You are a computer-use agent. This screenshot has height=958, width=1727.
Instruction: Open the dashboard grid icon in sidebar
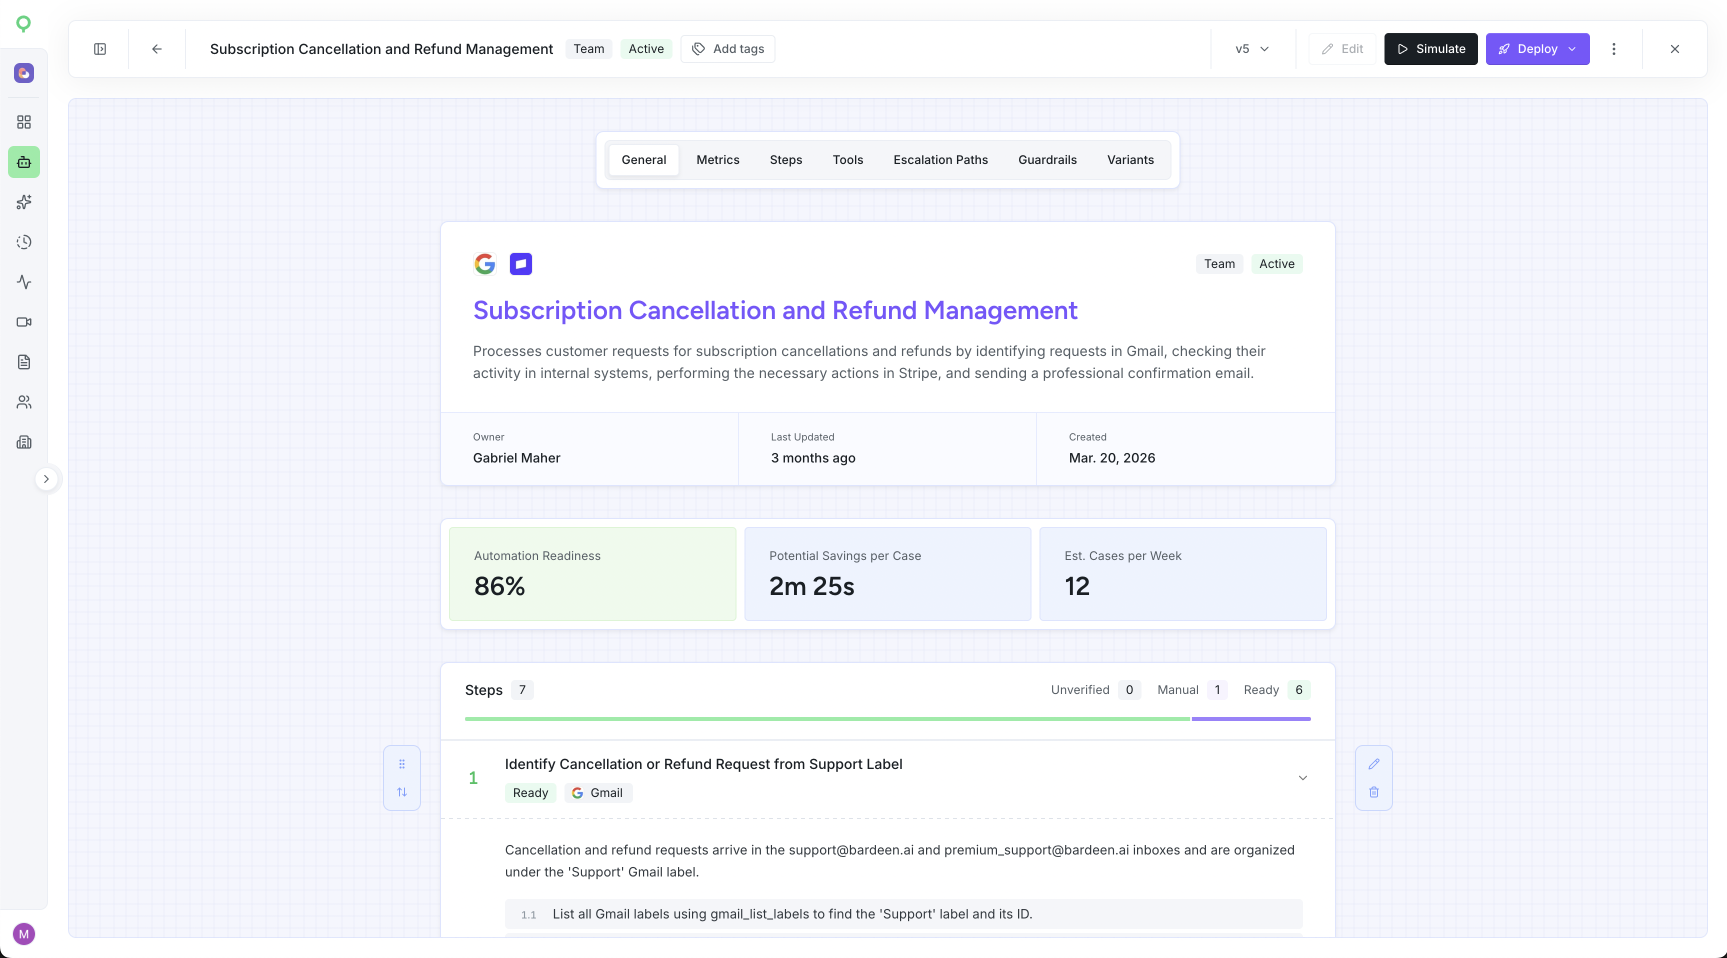click(24, 122)
